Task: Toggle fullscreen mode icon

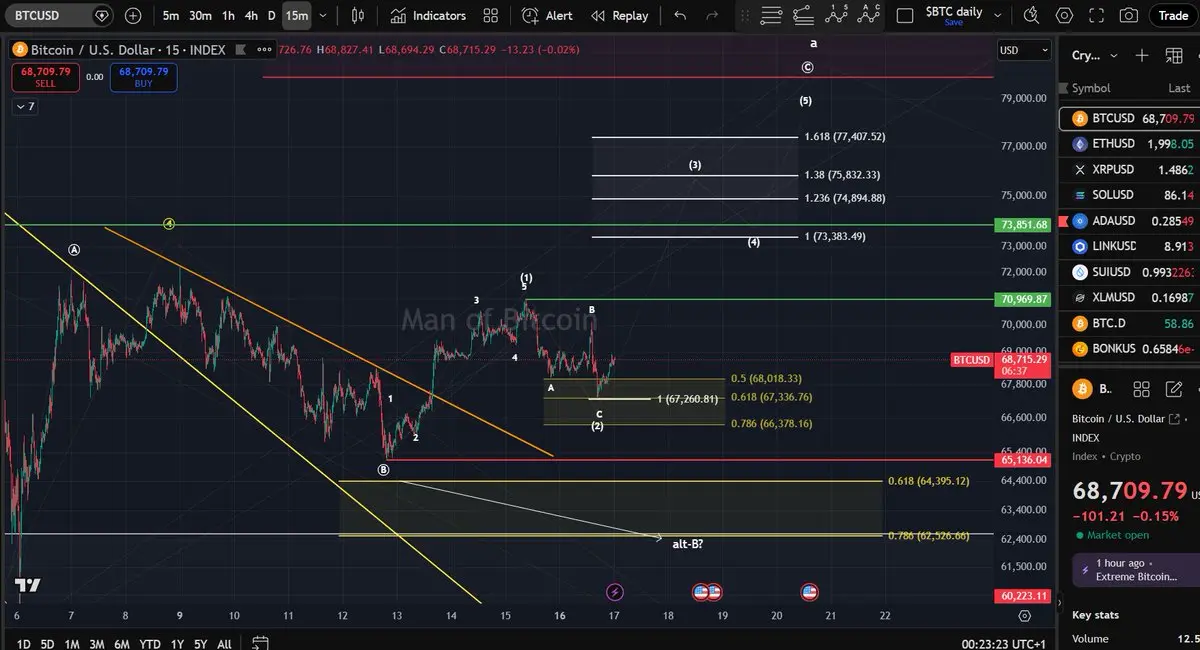Action: [x=1097, y=16]
